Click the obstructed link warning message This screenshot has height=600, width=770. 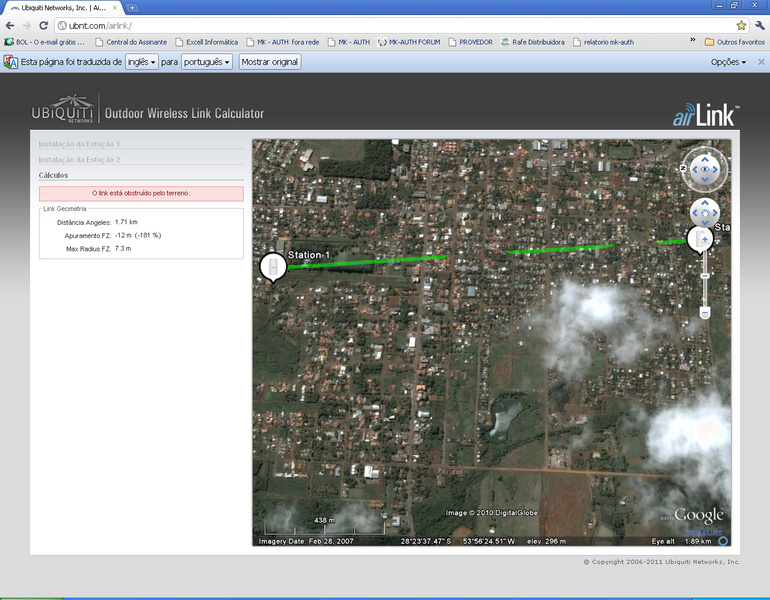pyautogui.click(x=141, y=193)
